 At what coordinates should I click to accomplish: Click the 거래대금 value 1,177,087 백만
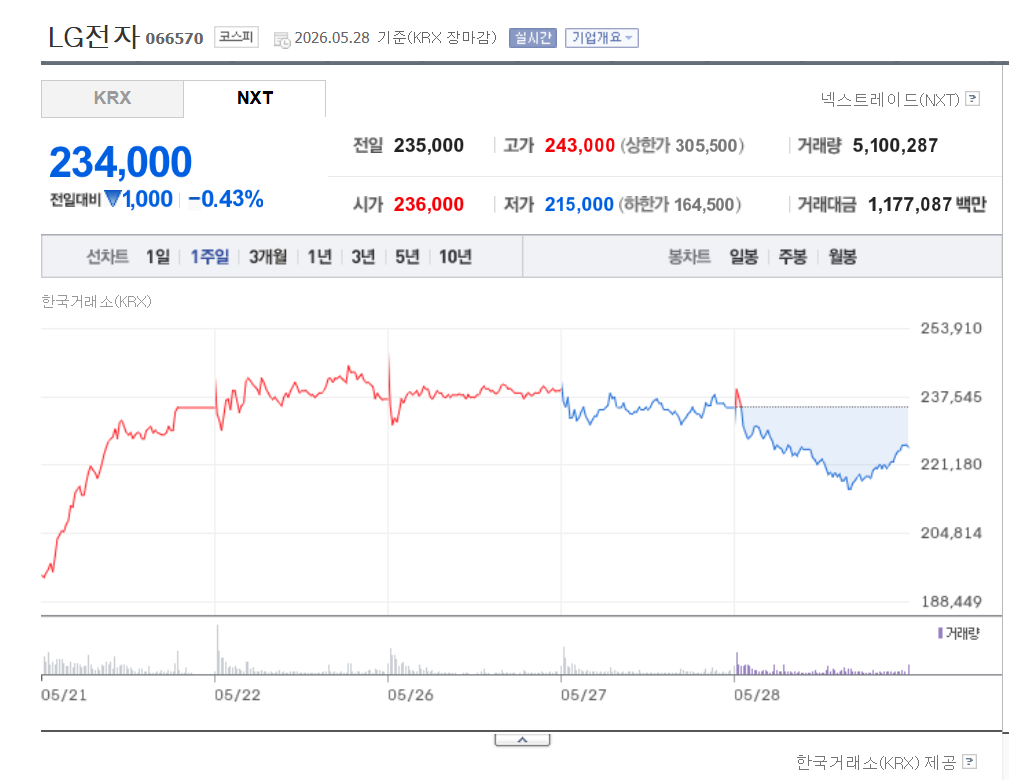927,205
